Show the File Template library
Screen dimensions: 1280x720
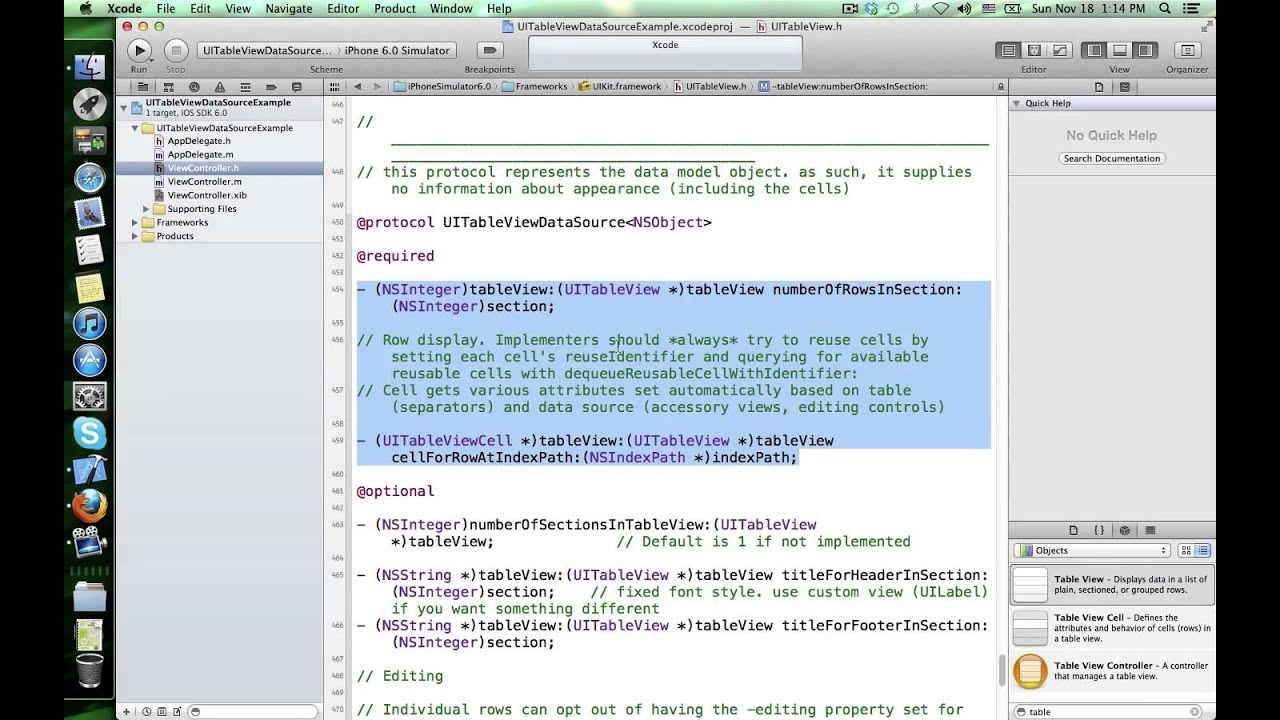tap(1074, 530)
